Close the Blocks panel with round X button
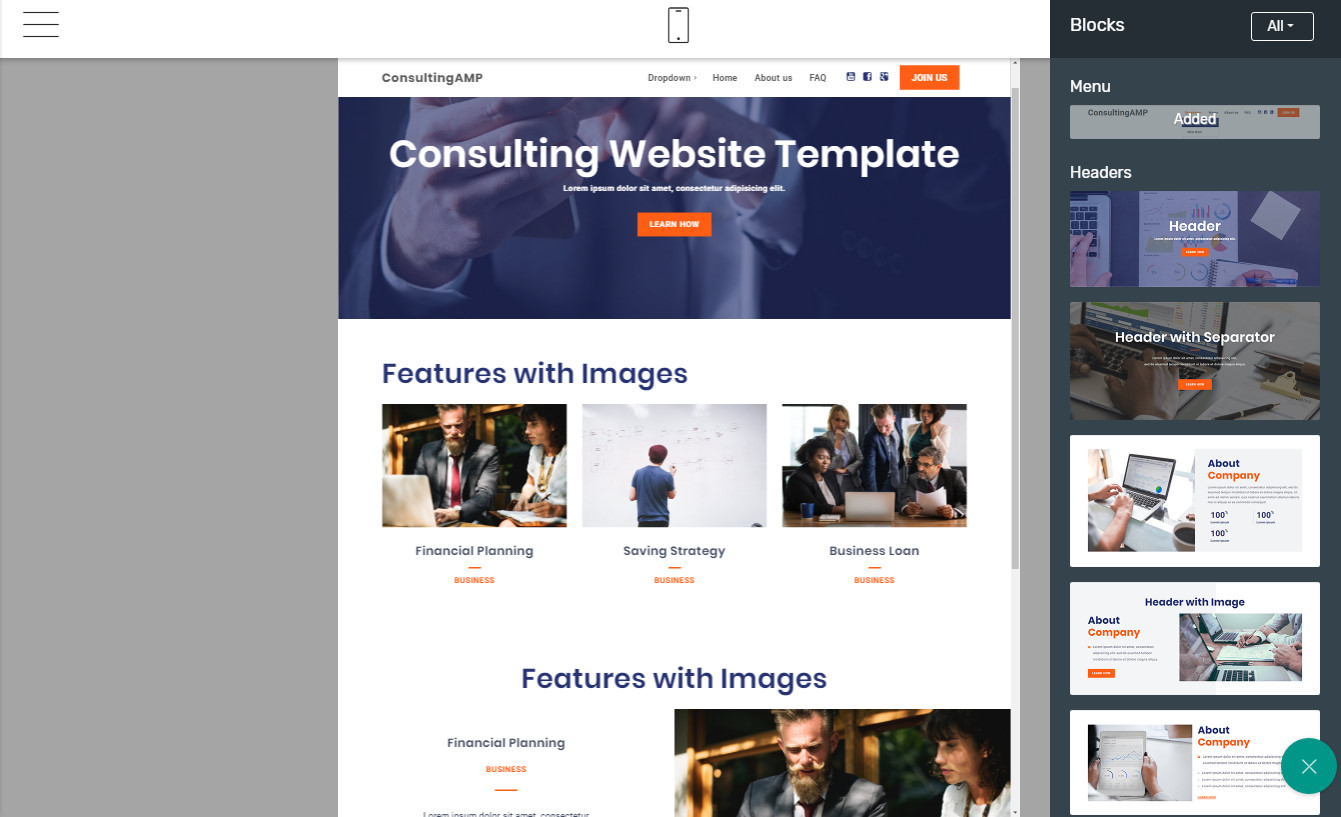 [x=1309, y=766]
